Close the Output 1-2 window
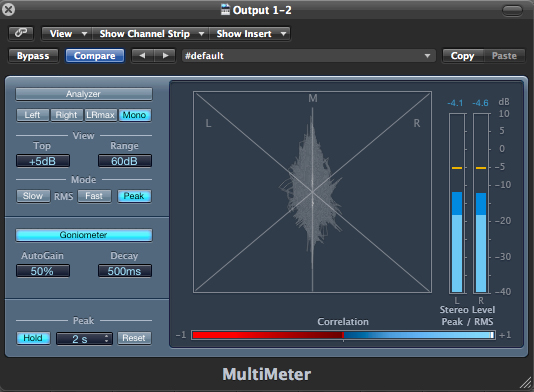 coord(8,10)
